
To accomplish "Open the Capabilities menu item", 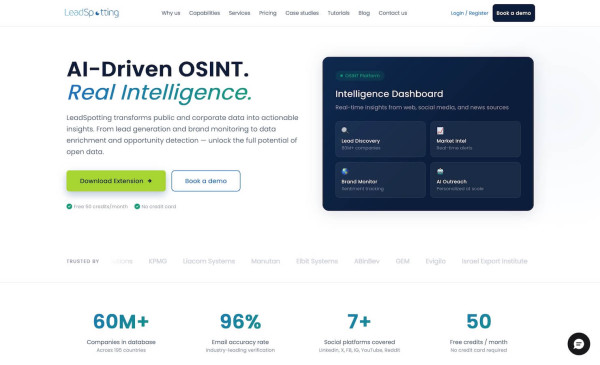I will coord(204,13).
